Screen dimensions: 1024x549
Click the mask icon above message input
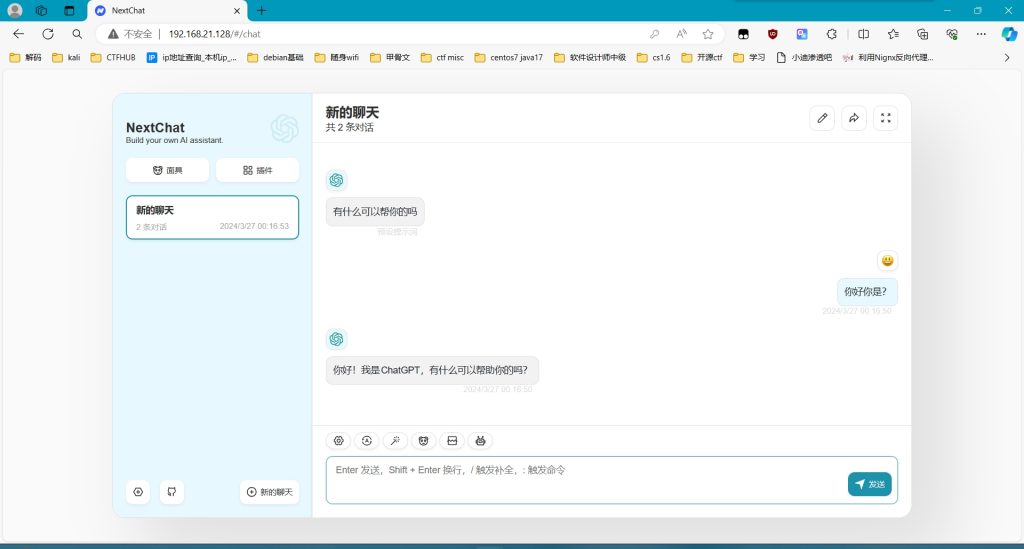tap(424, 440)
